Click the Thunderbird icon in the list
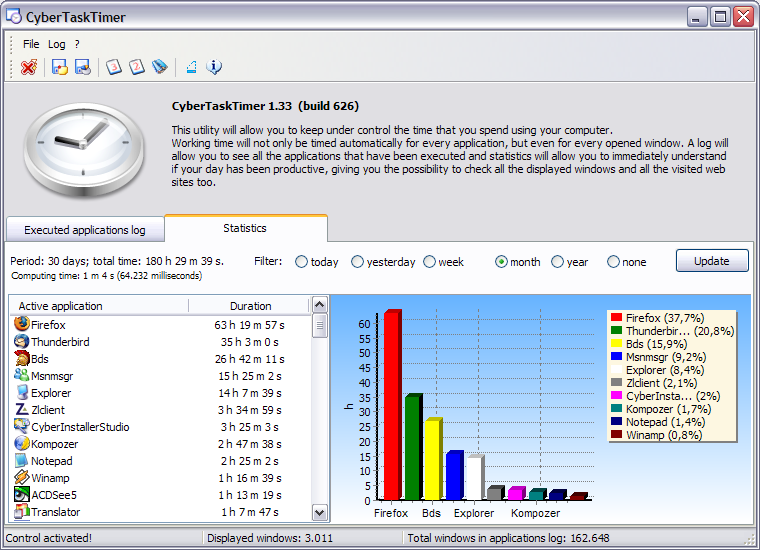This screenshot has width=760, height=550. 22,341
